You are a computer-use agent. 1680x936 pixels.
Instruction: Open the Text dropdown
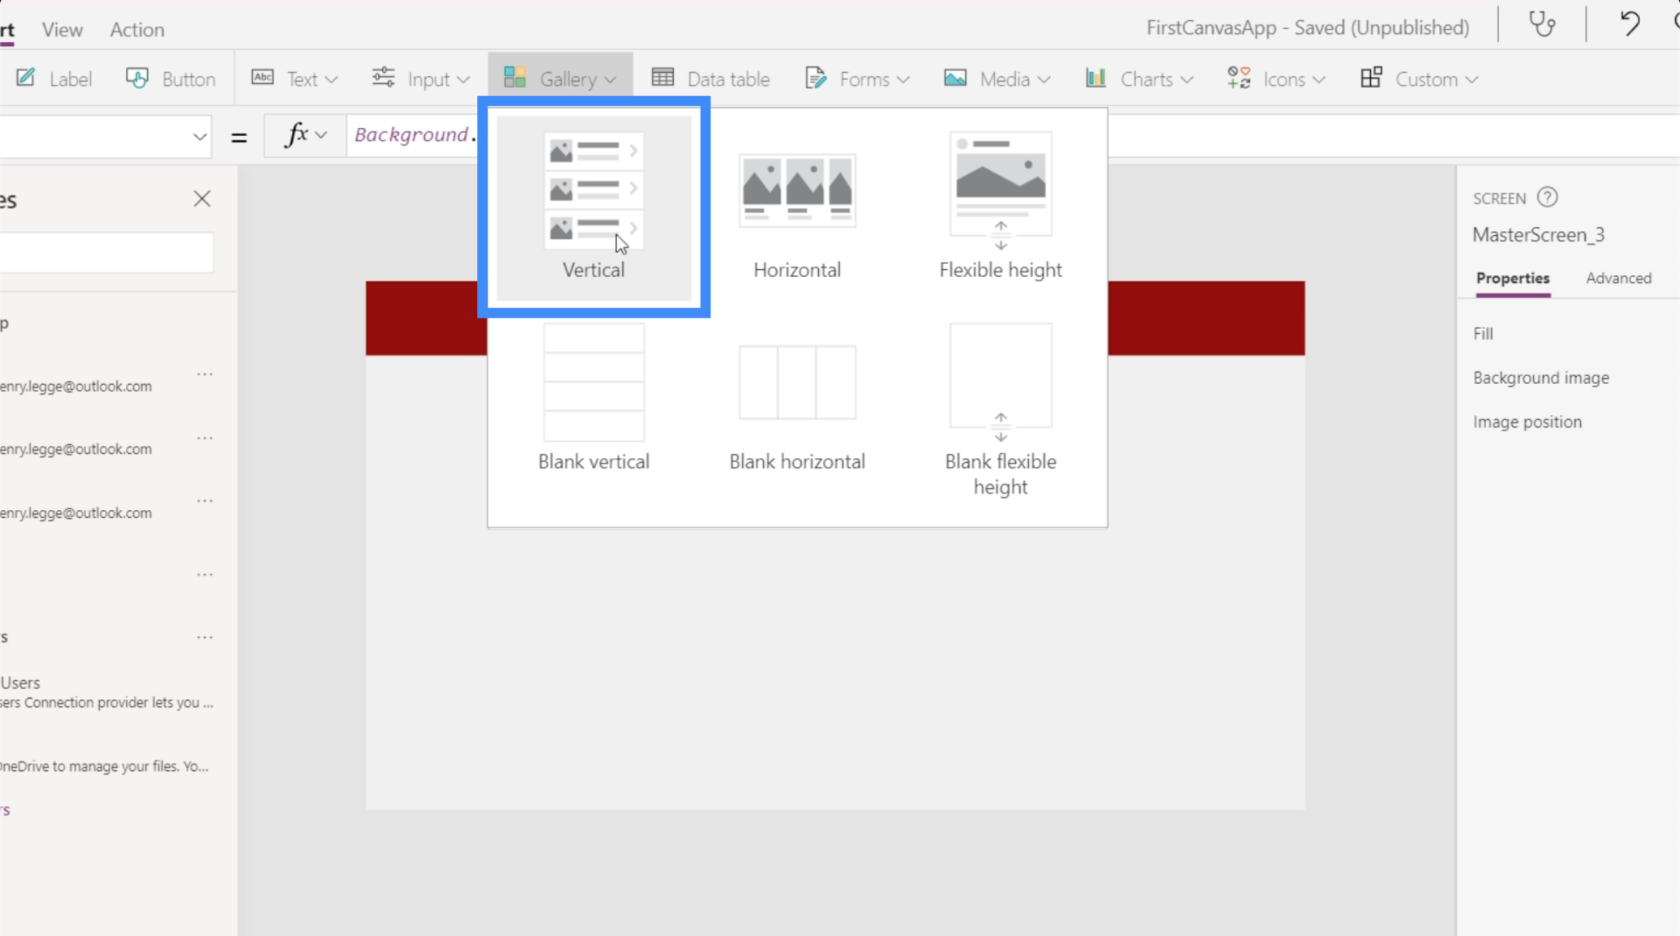click(x=295, y=79)
